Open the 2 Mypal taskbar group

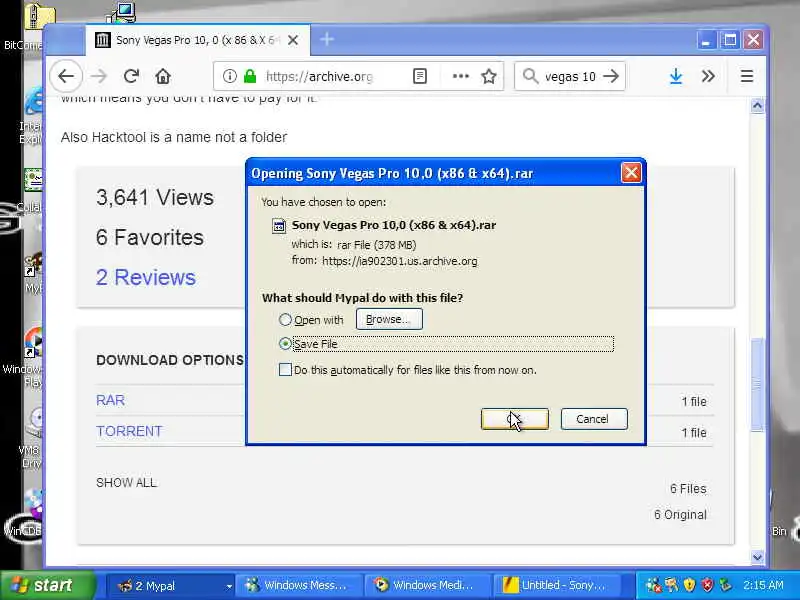click(171, 586)
